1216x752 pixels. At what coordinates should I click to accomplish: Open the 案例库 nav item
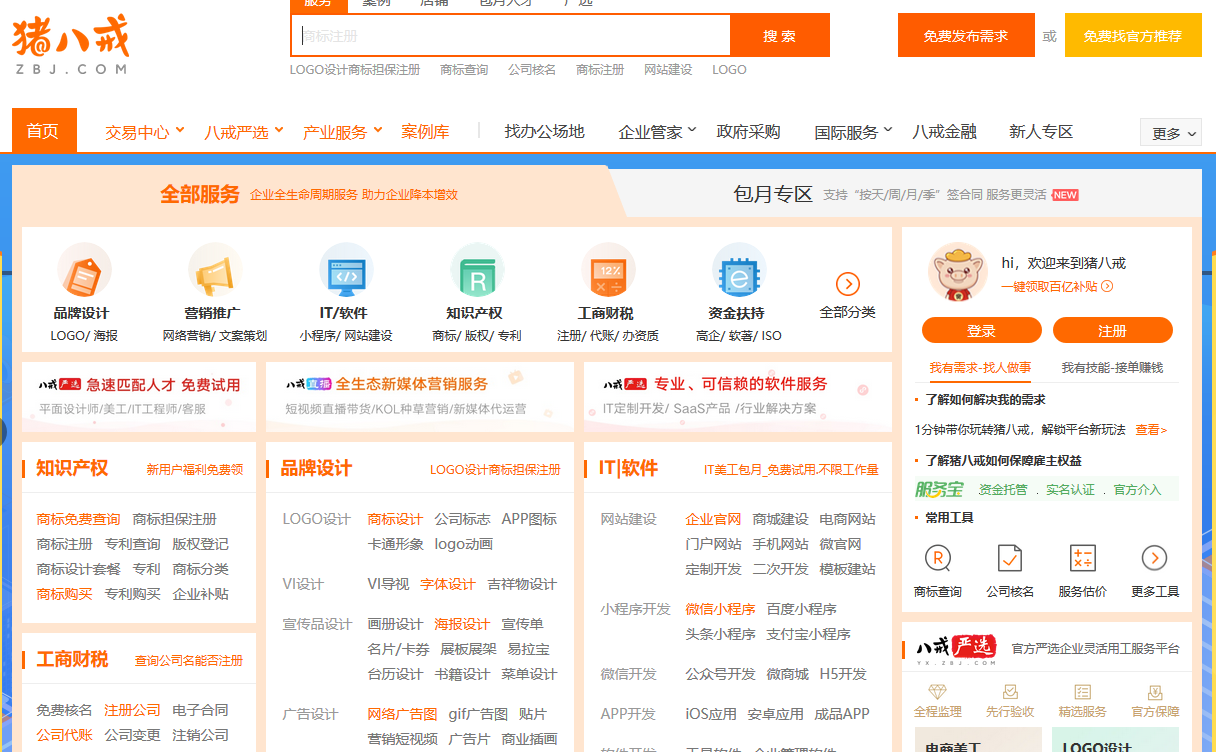click(x=425, y=132)
